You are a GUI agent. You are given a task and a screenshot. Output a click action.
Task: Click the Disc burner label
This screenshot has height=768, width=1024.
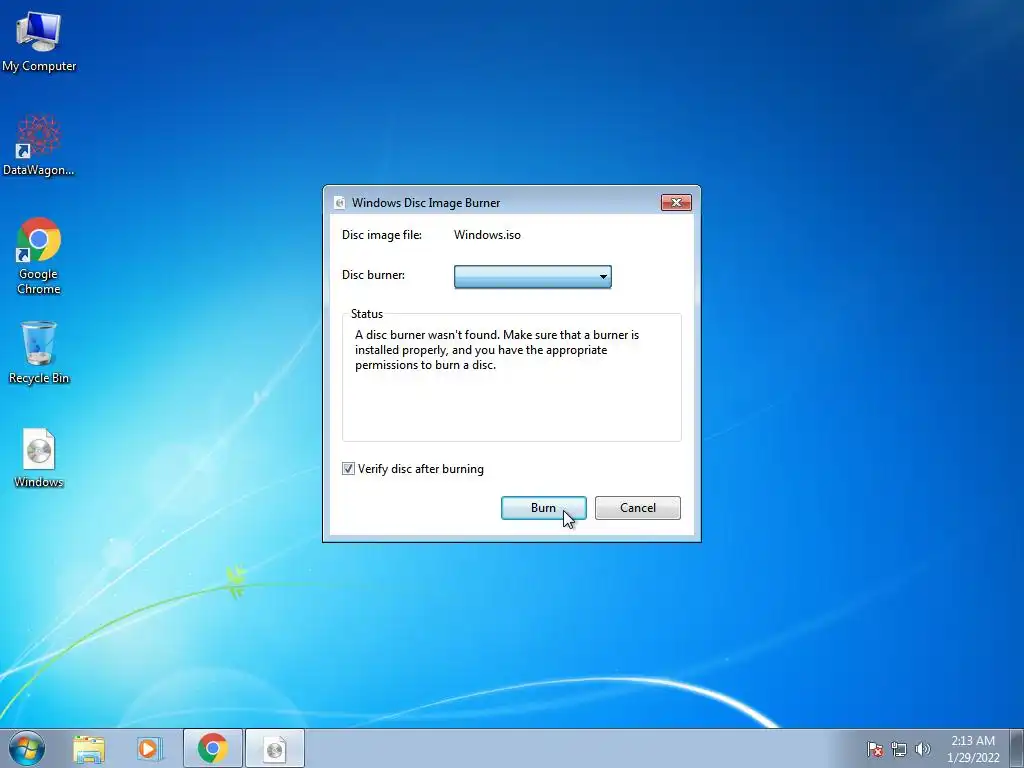pyautogui.click(x=374, y=275)
